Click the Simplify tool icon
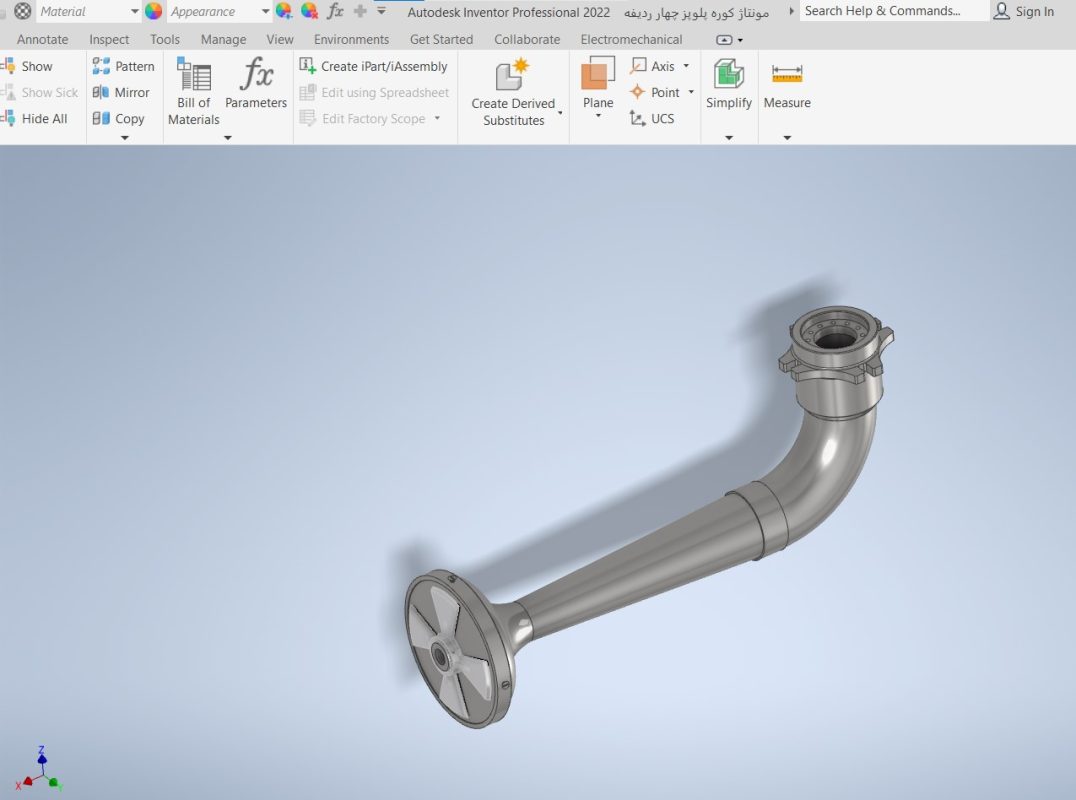Viewport: 1076px width, 800px height. pos(729,74)
